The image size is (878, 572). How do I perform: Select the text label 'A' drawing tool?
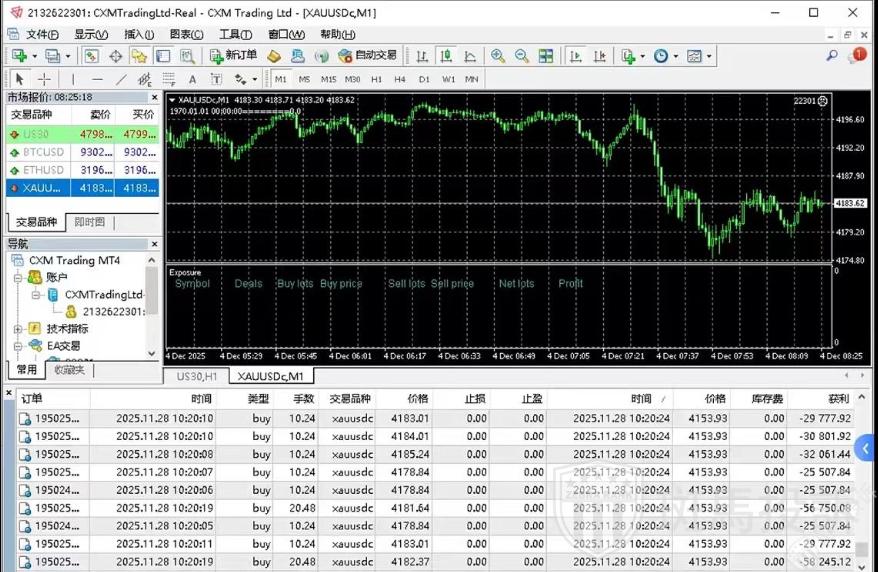click(x=193, y=79)
